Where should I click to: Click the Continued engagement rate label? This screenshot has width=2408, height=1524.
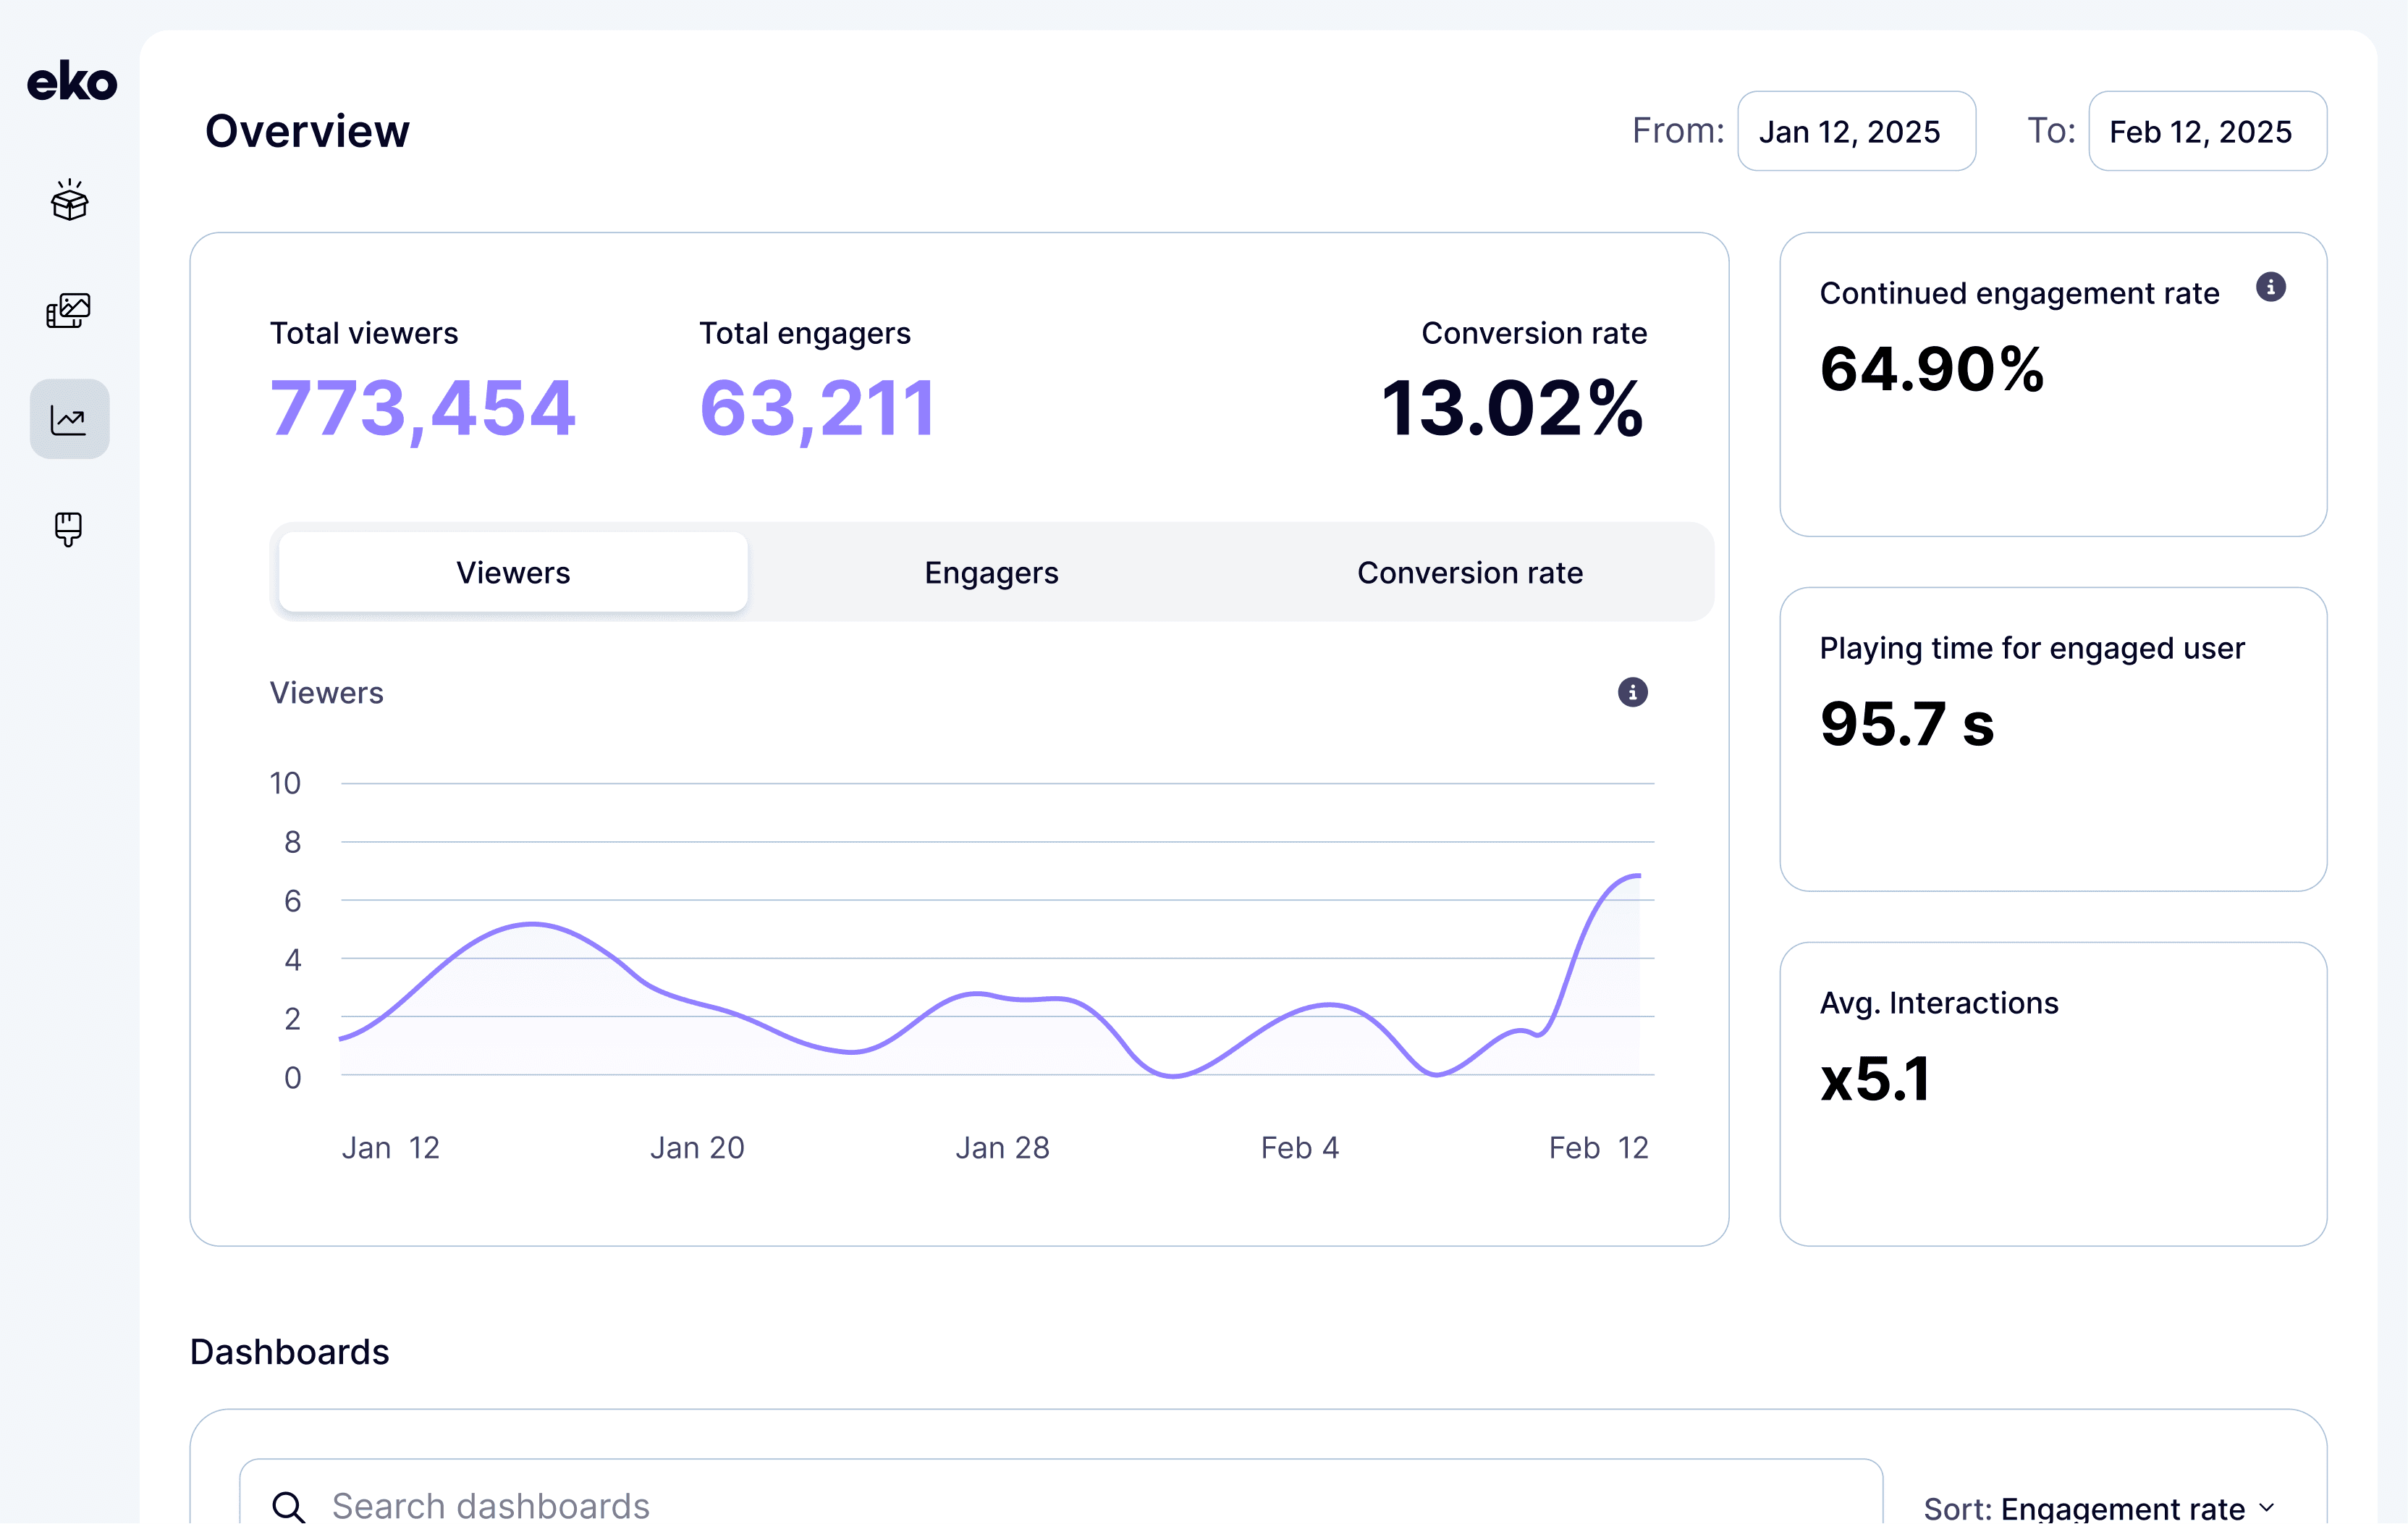2019,293
